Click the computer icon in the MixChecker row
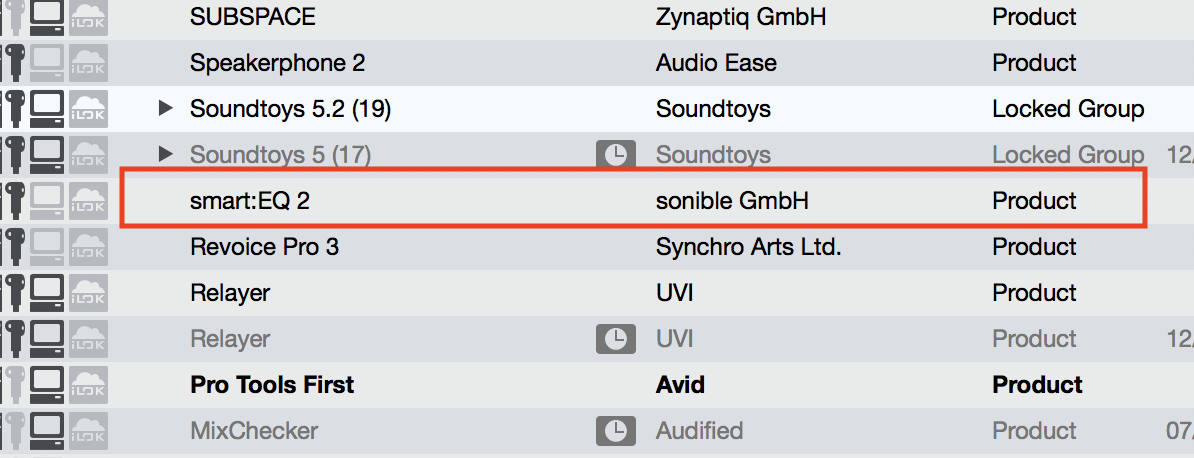 point(47,431)
